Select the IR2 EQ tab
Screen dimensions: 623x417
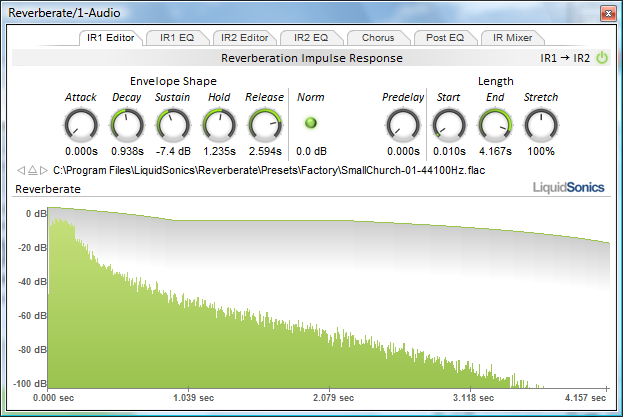[311, 38]
